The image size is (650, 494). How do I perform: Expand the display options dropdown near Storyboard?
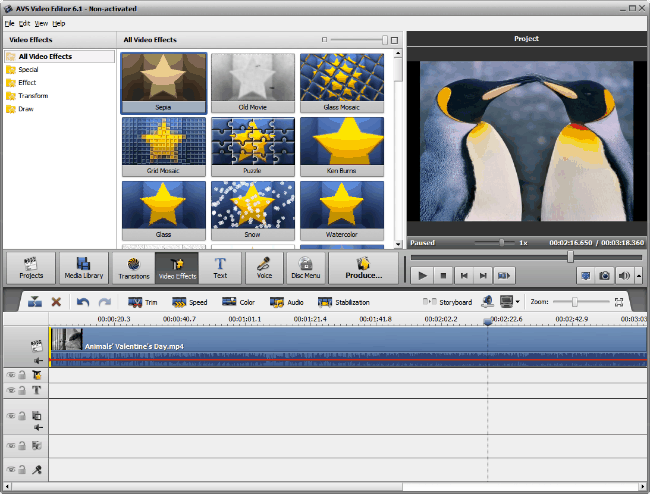click(x=518, y=302)
